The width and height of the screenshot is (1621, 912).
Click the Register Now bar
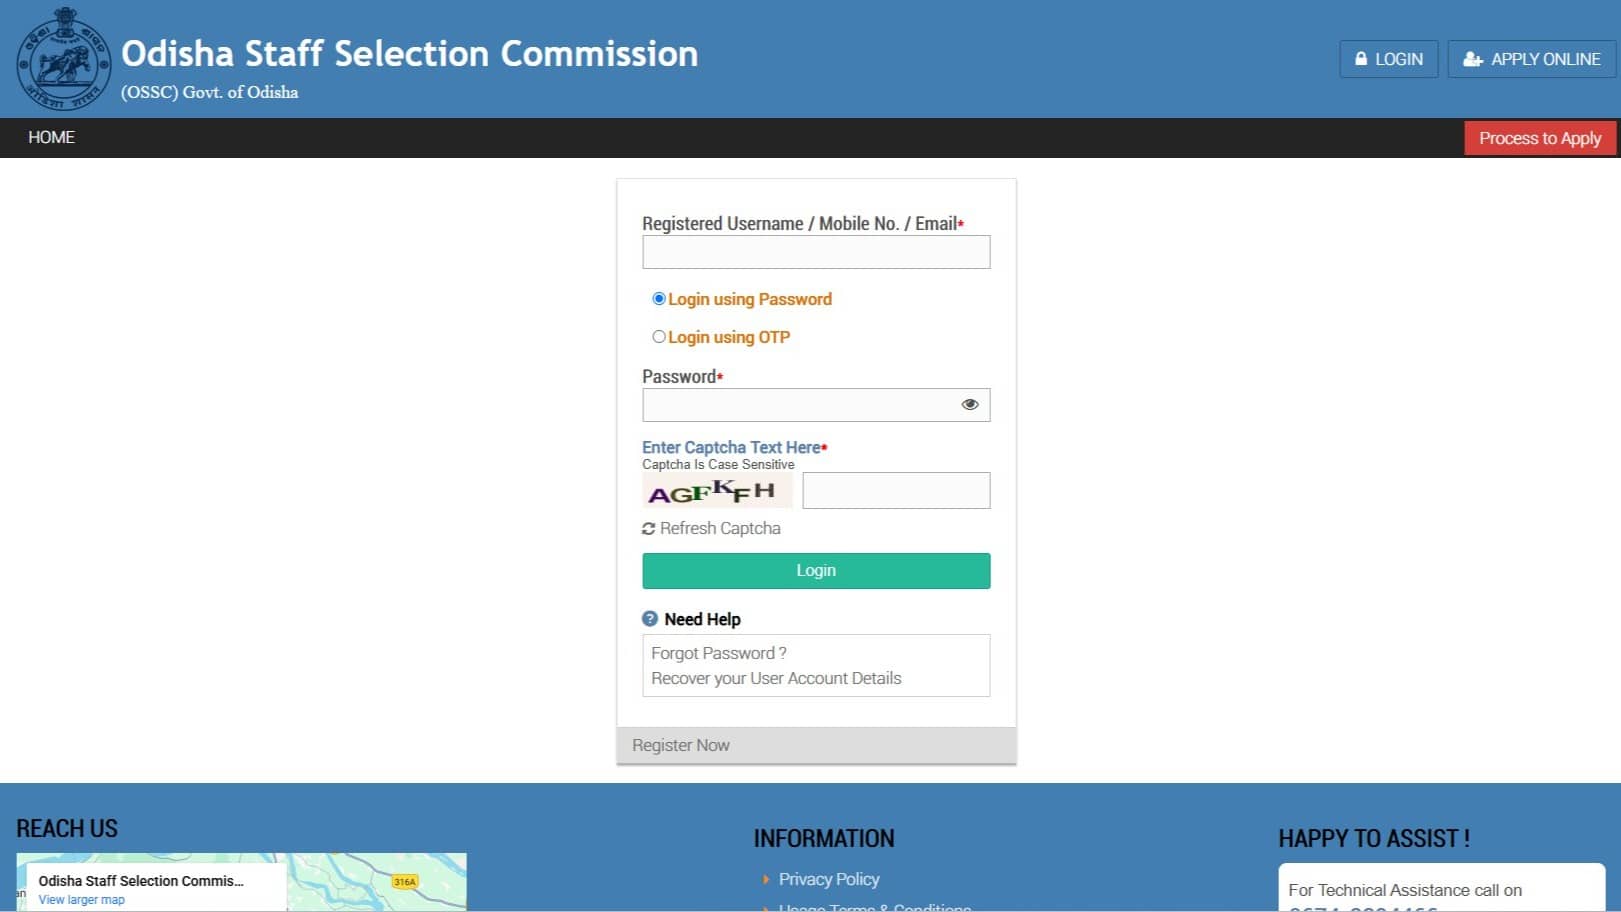(681, 744)
